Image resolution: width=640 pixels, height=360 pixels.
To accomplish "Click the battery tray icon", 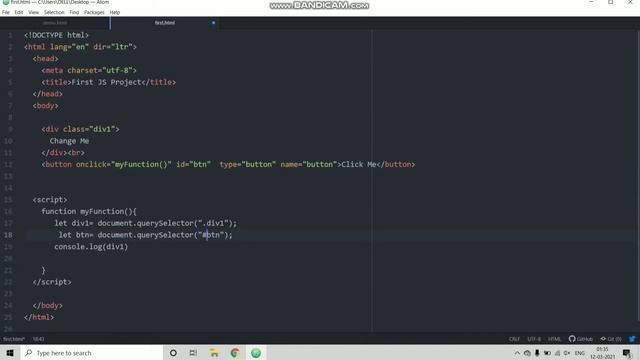I will point(547,353).
